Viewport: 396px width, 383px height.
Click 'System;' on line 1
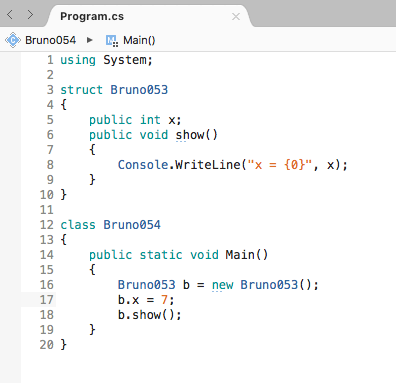point(128,60)
